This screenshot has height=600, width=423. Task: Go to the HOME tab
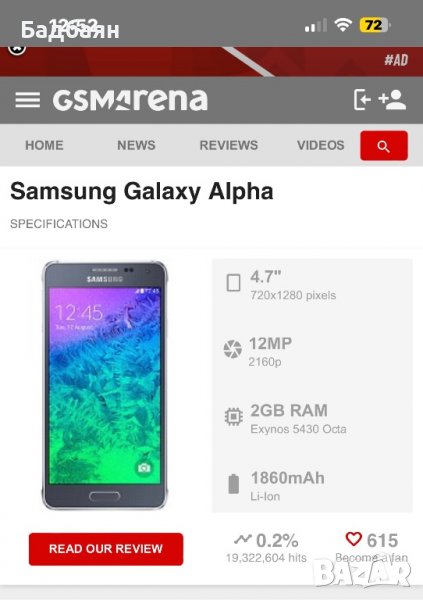pos(44,145)
